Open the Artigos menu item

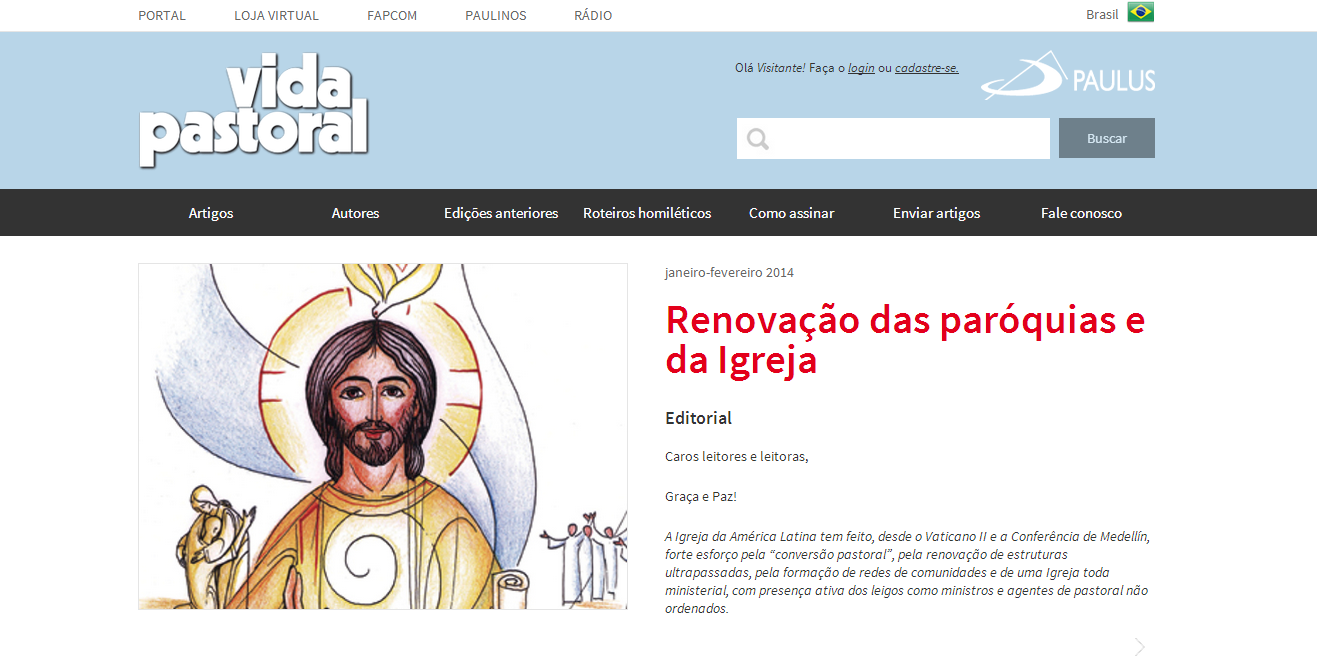[x=211, y=213]
